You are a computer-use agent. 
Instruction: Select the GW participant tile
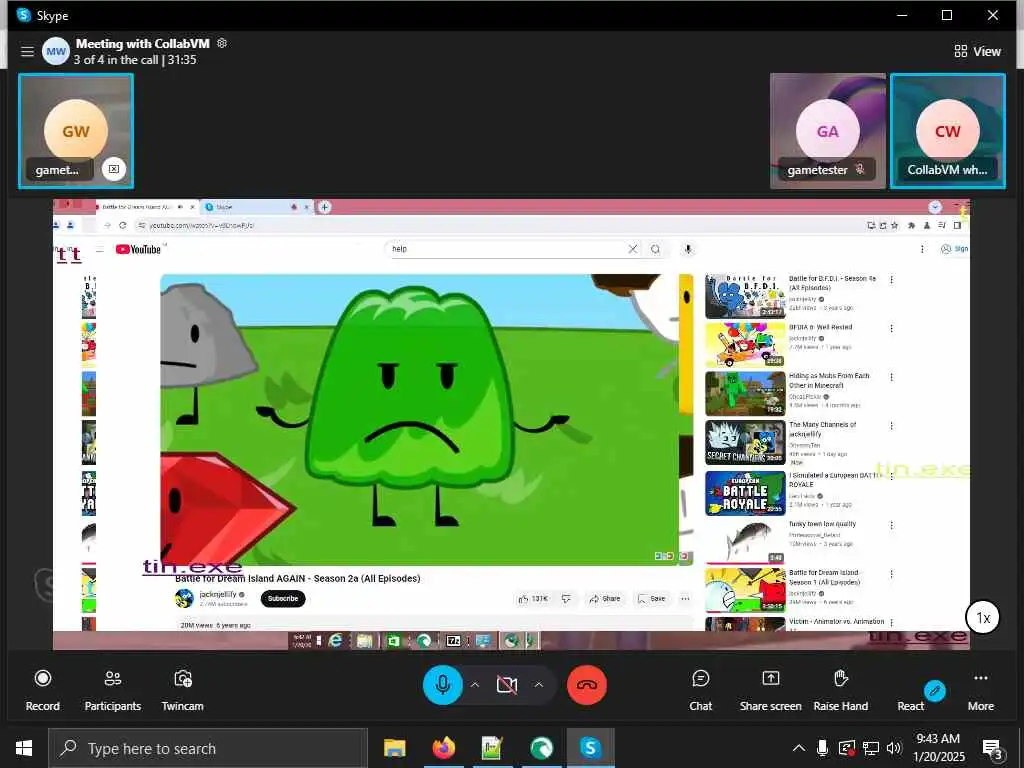pos(76,131)
